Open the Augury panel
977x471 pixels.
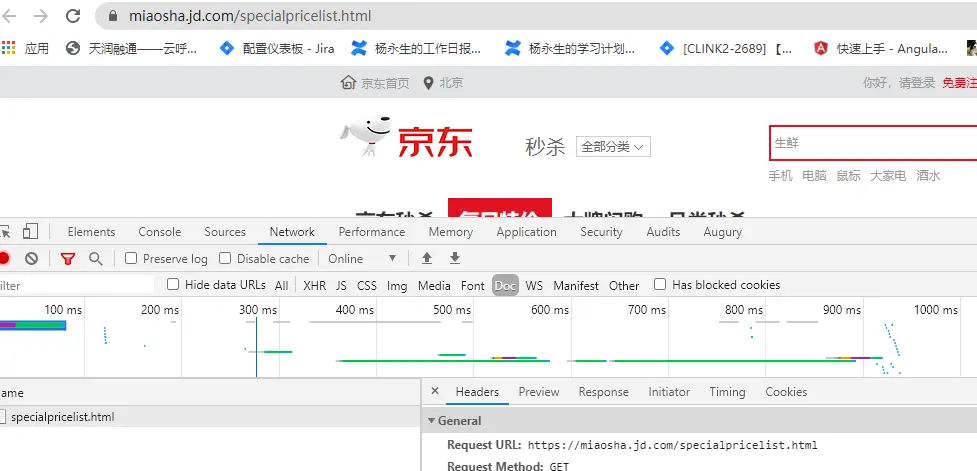(x=723, y=232)
